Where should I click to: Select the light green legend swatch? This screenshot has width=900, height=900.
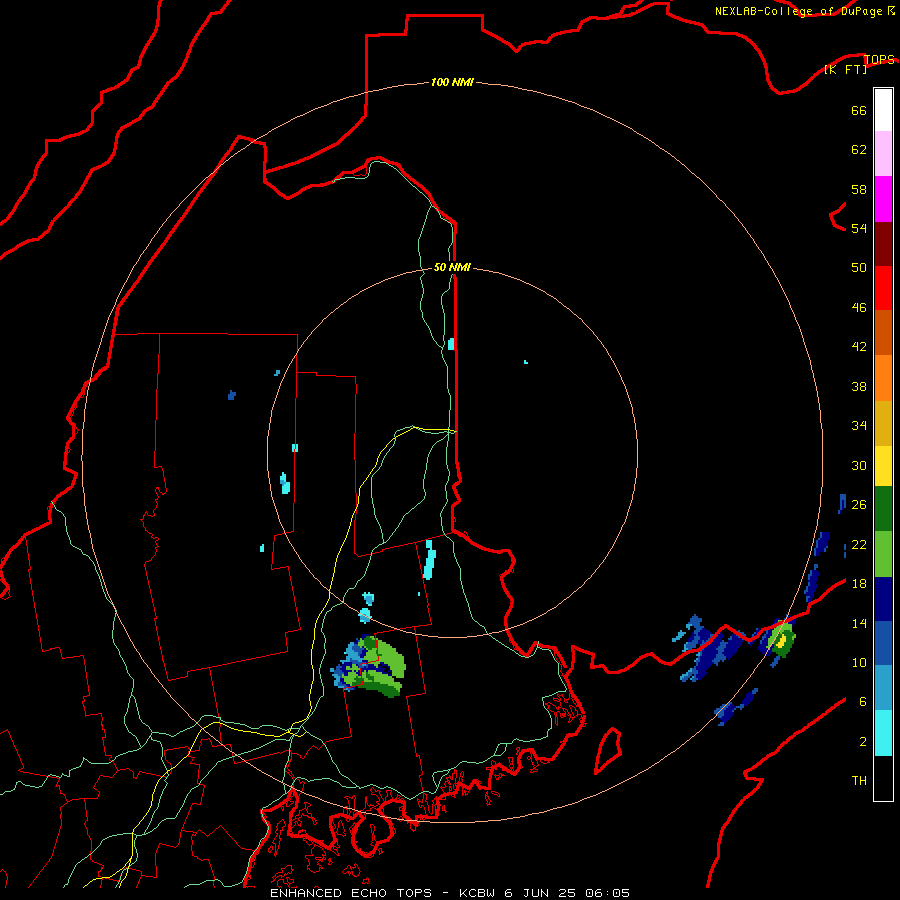(x=883, y=554)
